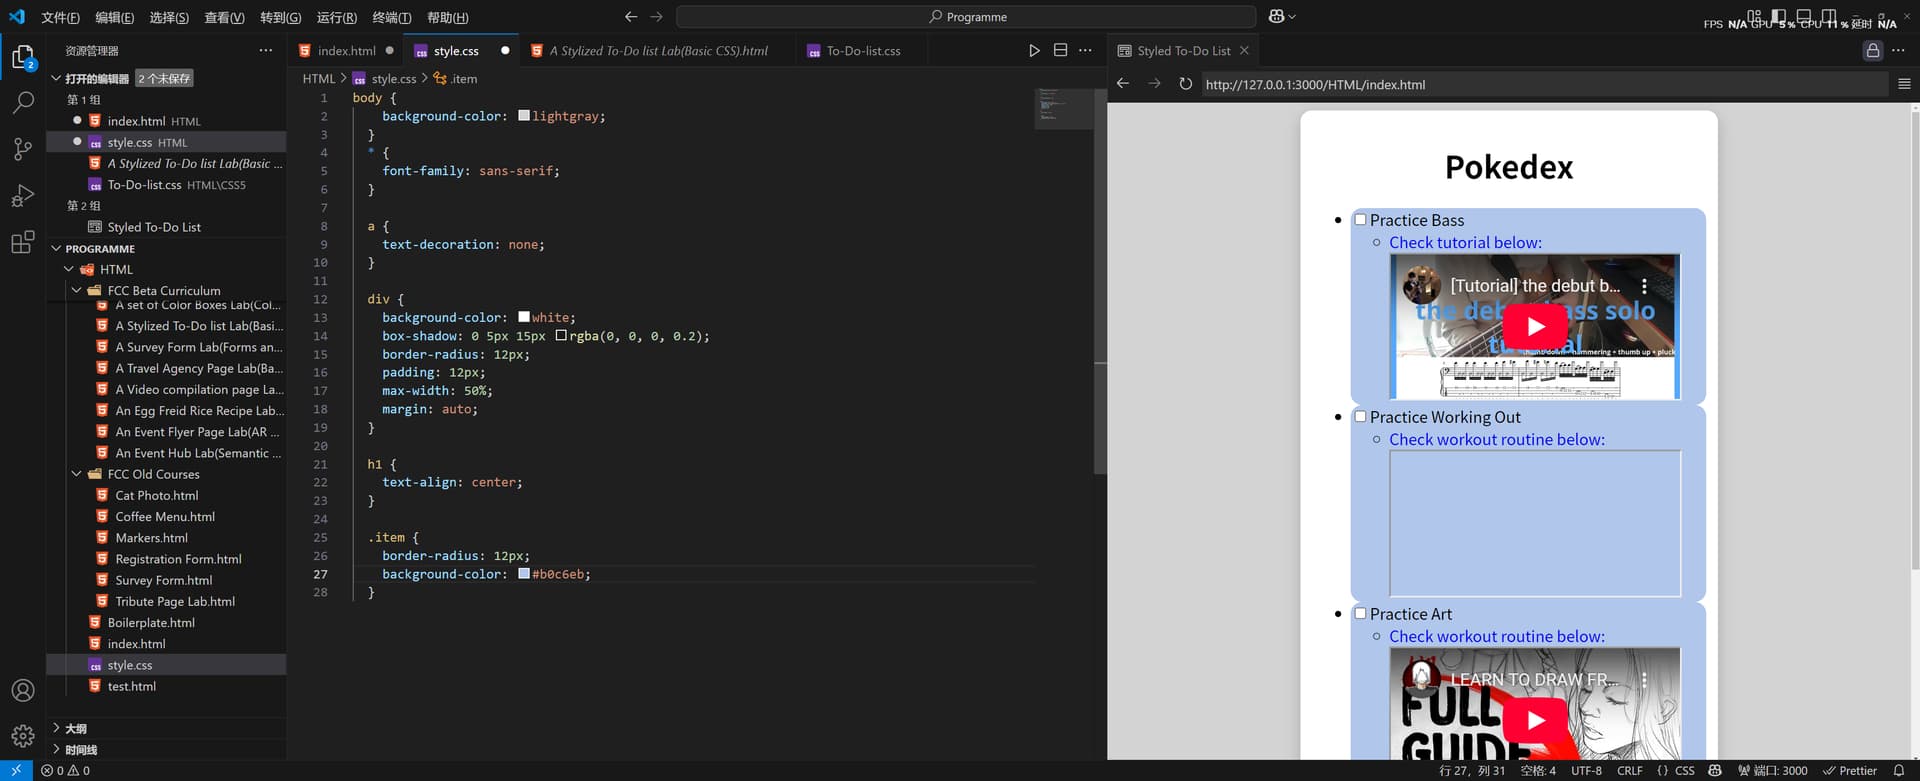This screenshot has height=781, width=1920.
Task: Expand the 时间线 timeline section
Action: click(56, 749)
